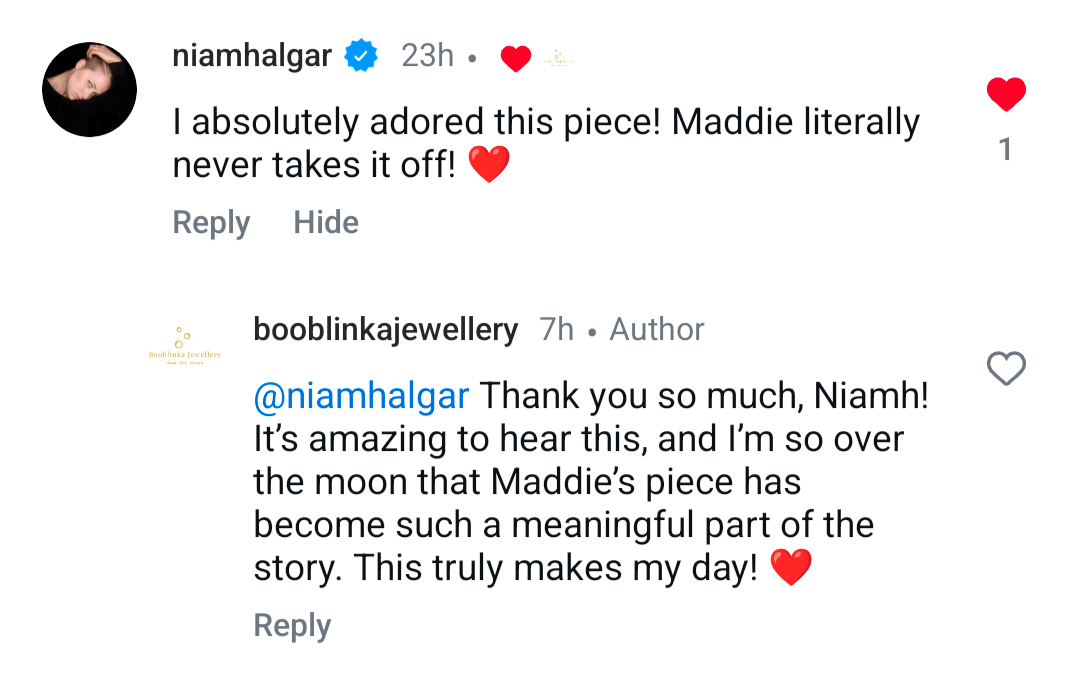The image size is (1080, 692).
Task: Click niamhalgar's profile picture
Action: (x=89, y=89)
